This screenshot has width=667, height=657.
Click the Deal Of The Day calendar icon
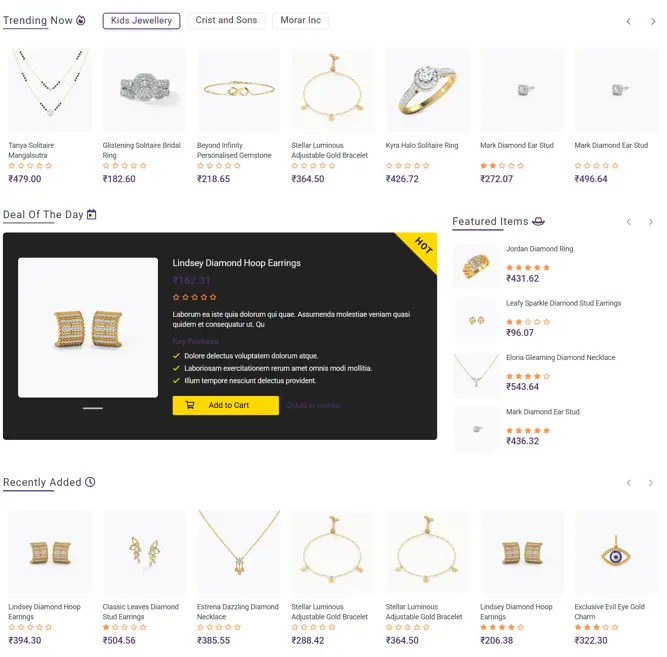[91, 214]
